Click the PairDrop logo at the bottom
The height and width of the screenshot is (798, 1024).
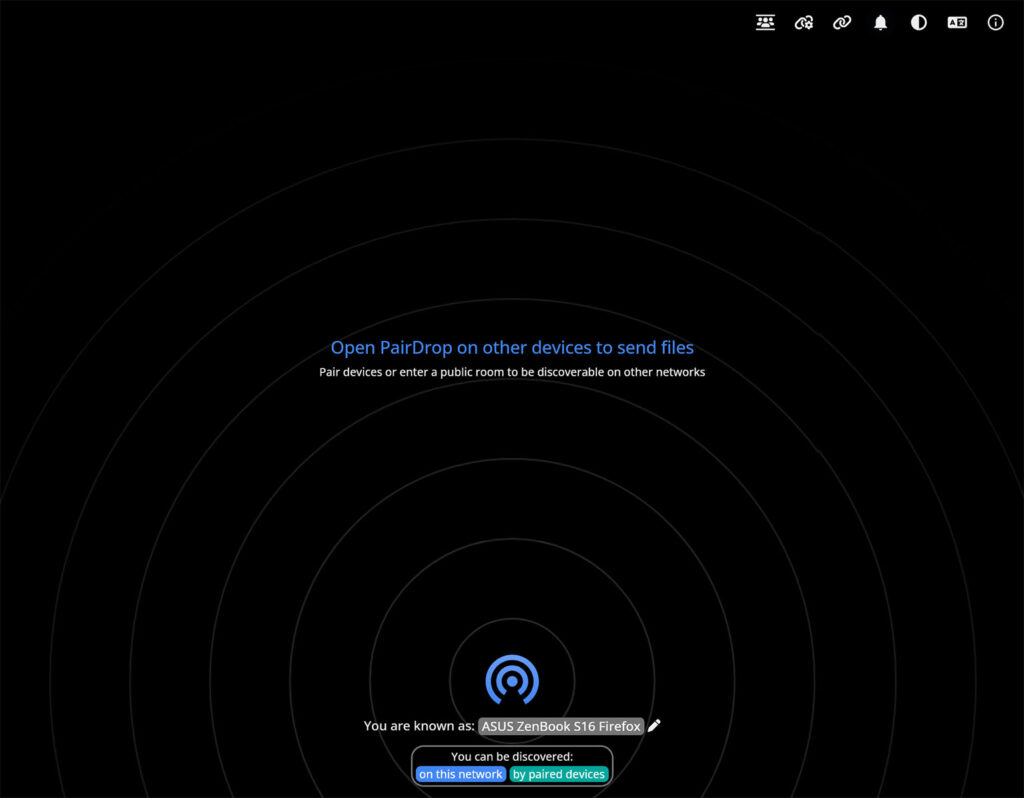(512, 680)
